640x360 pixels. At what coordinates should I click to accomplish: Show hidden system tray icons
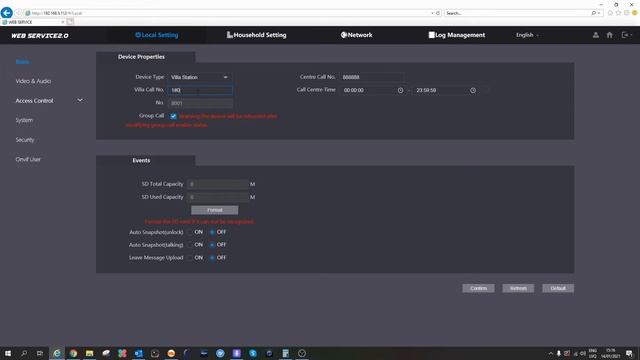[551, 353]
